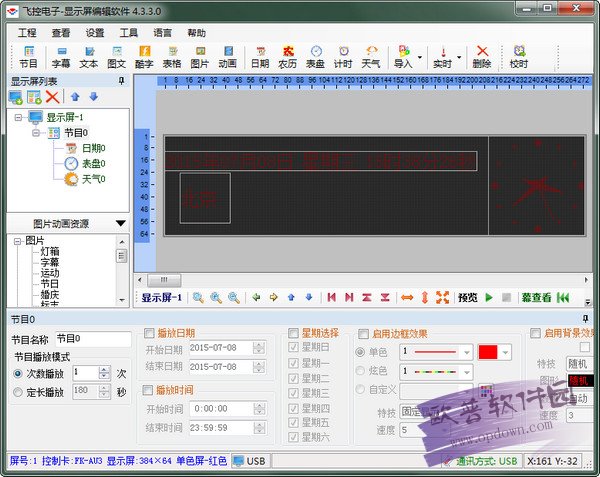Image resolution: width=600 pixels, height=477 pixels.
Task: Click the red border color swatch
Action: point(488,352)
